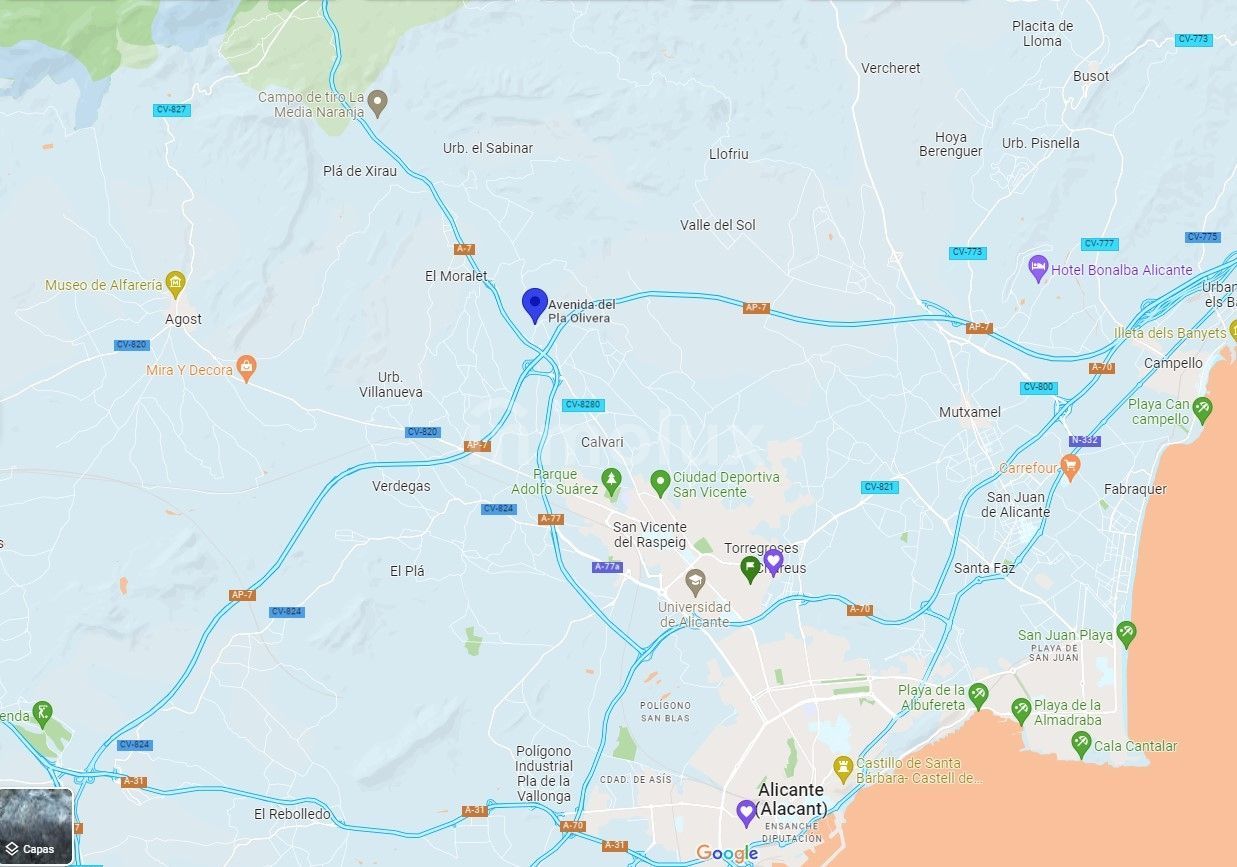
Task: Open the San Juan Playa beach icon
Action: pyautogui.click(x=1126, y=633)
